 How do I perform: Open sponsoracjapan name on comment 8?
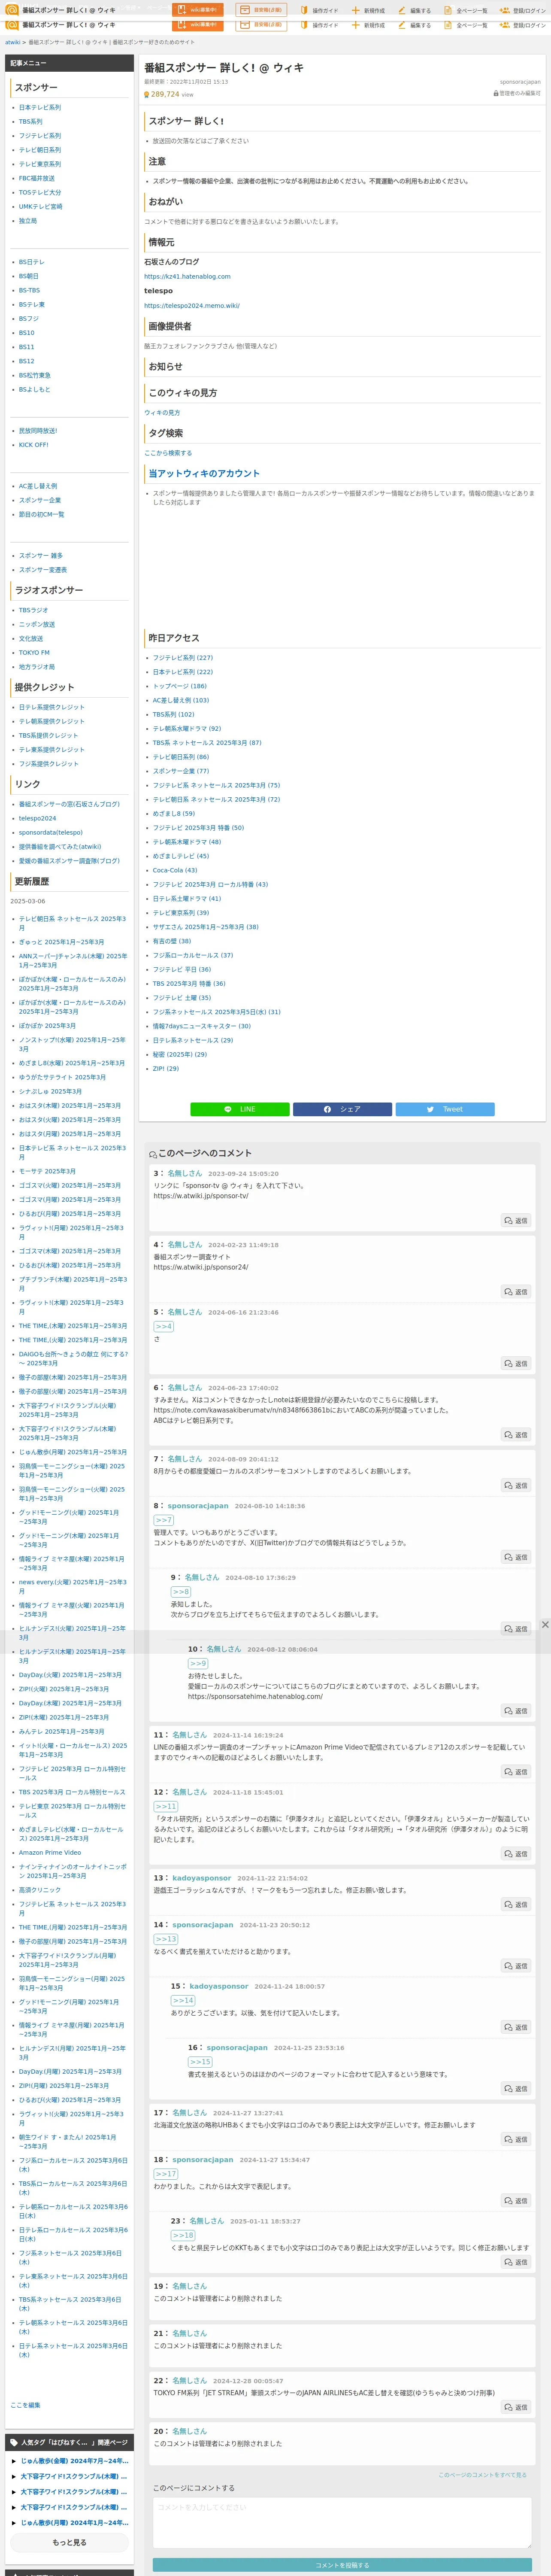click(197, 1506)
